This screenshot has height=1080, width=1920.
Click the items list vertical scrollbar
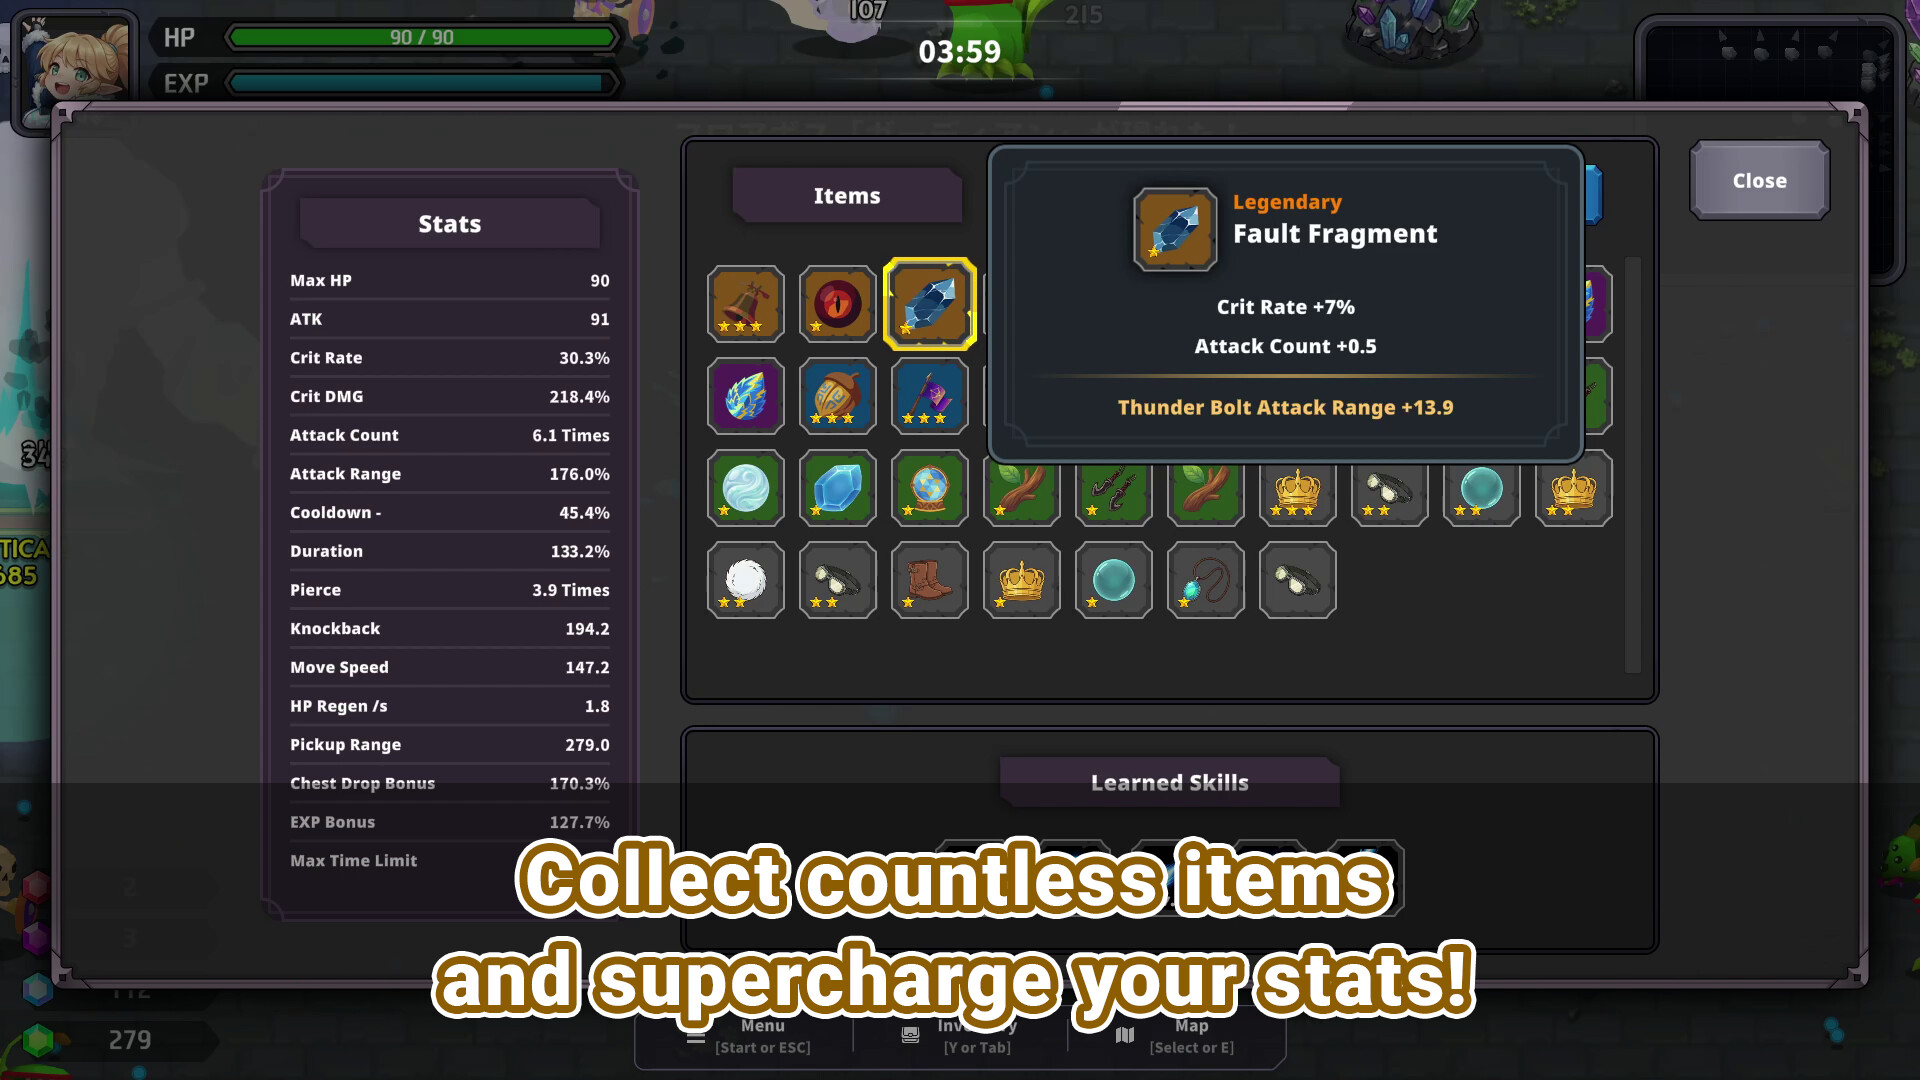point(1633,465)
